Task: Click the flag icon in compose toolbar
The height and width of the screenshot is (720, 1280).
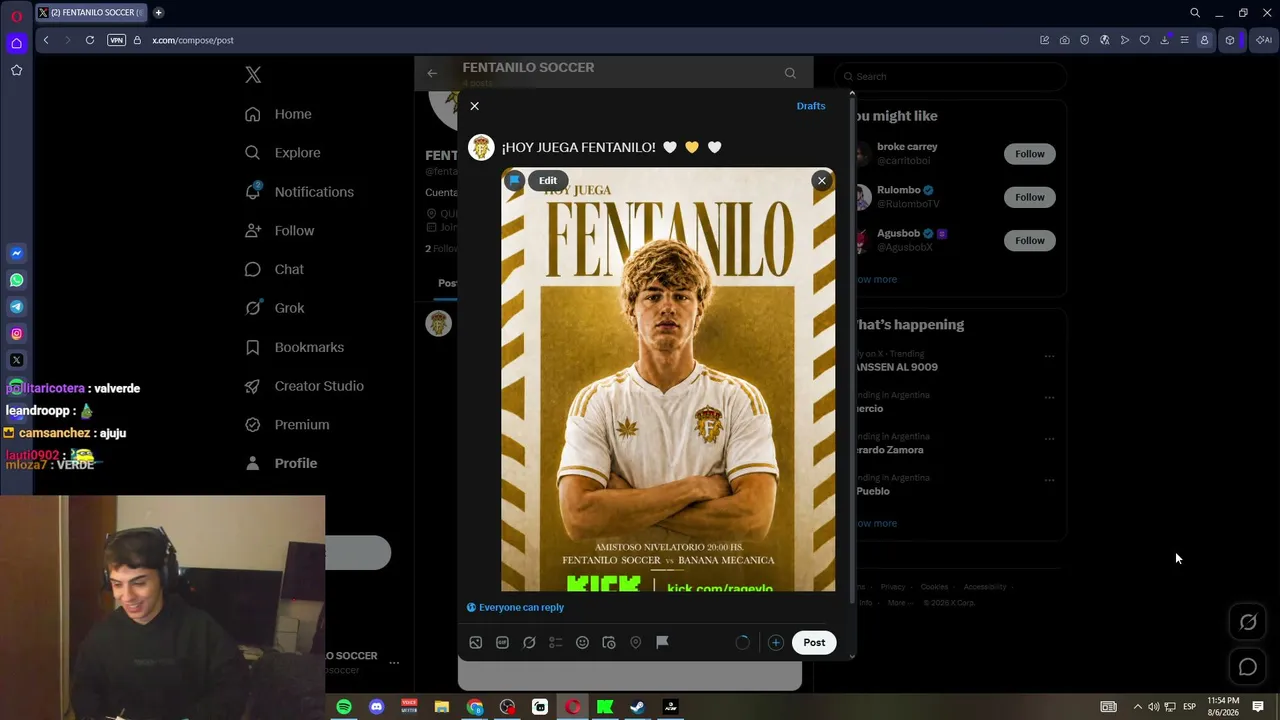Action: pos(662,643)
